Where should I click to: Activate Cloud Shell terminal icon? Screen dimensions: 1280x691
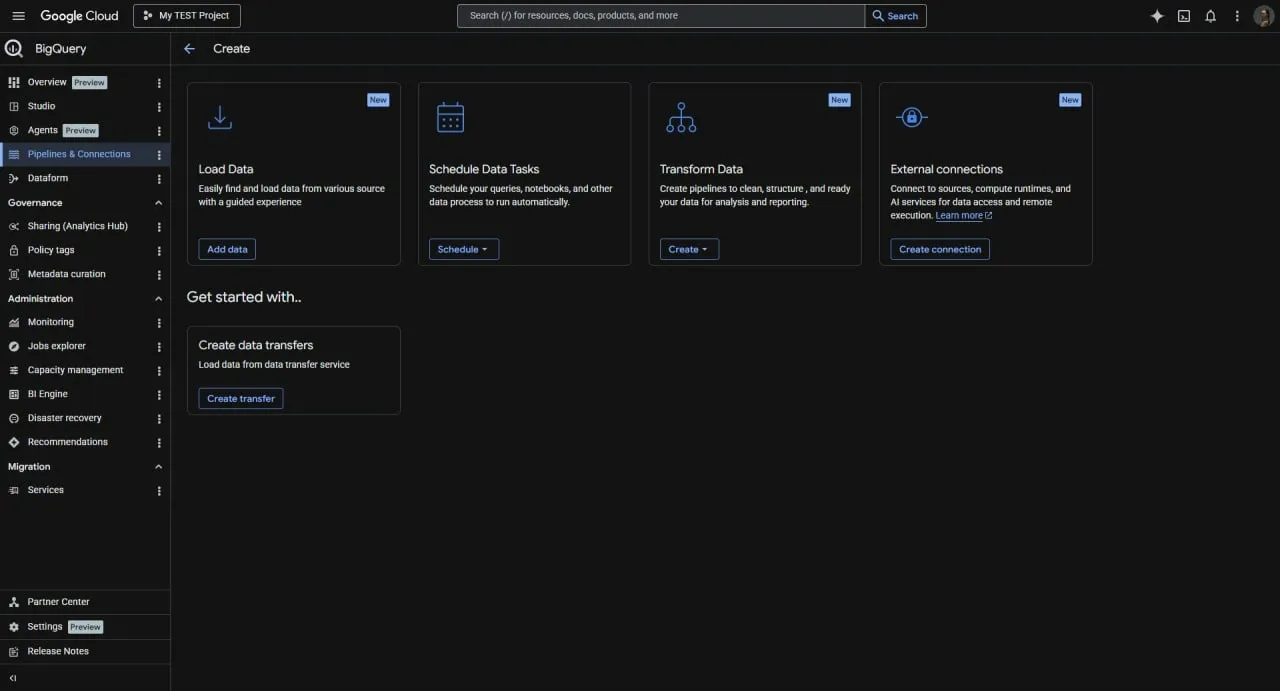point(1184,16)
